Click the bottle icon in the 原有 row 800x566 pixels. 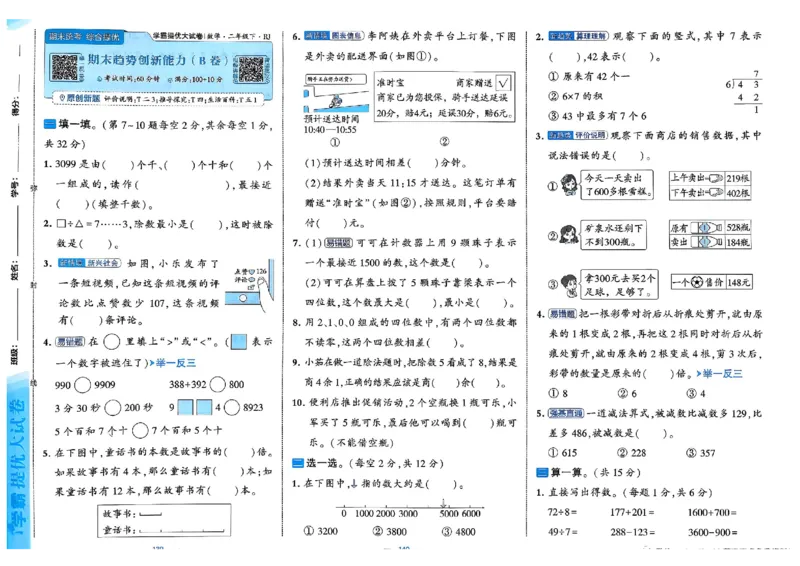tap(707, 228)
